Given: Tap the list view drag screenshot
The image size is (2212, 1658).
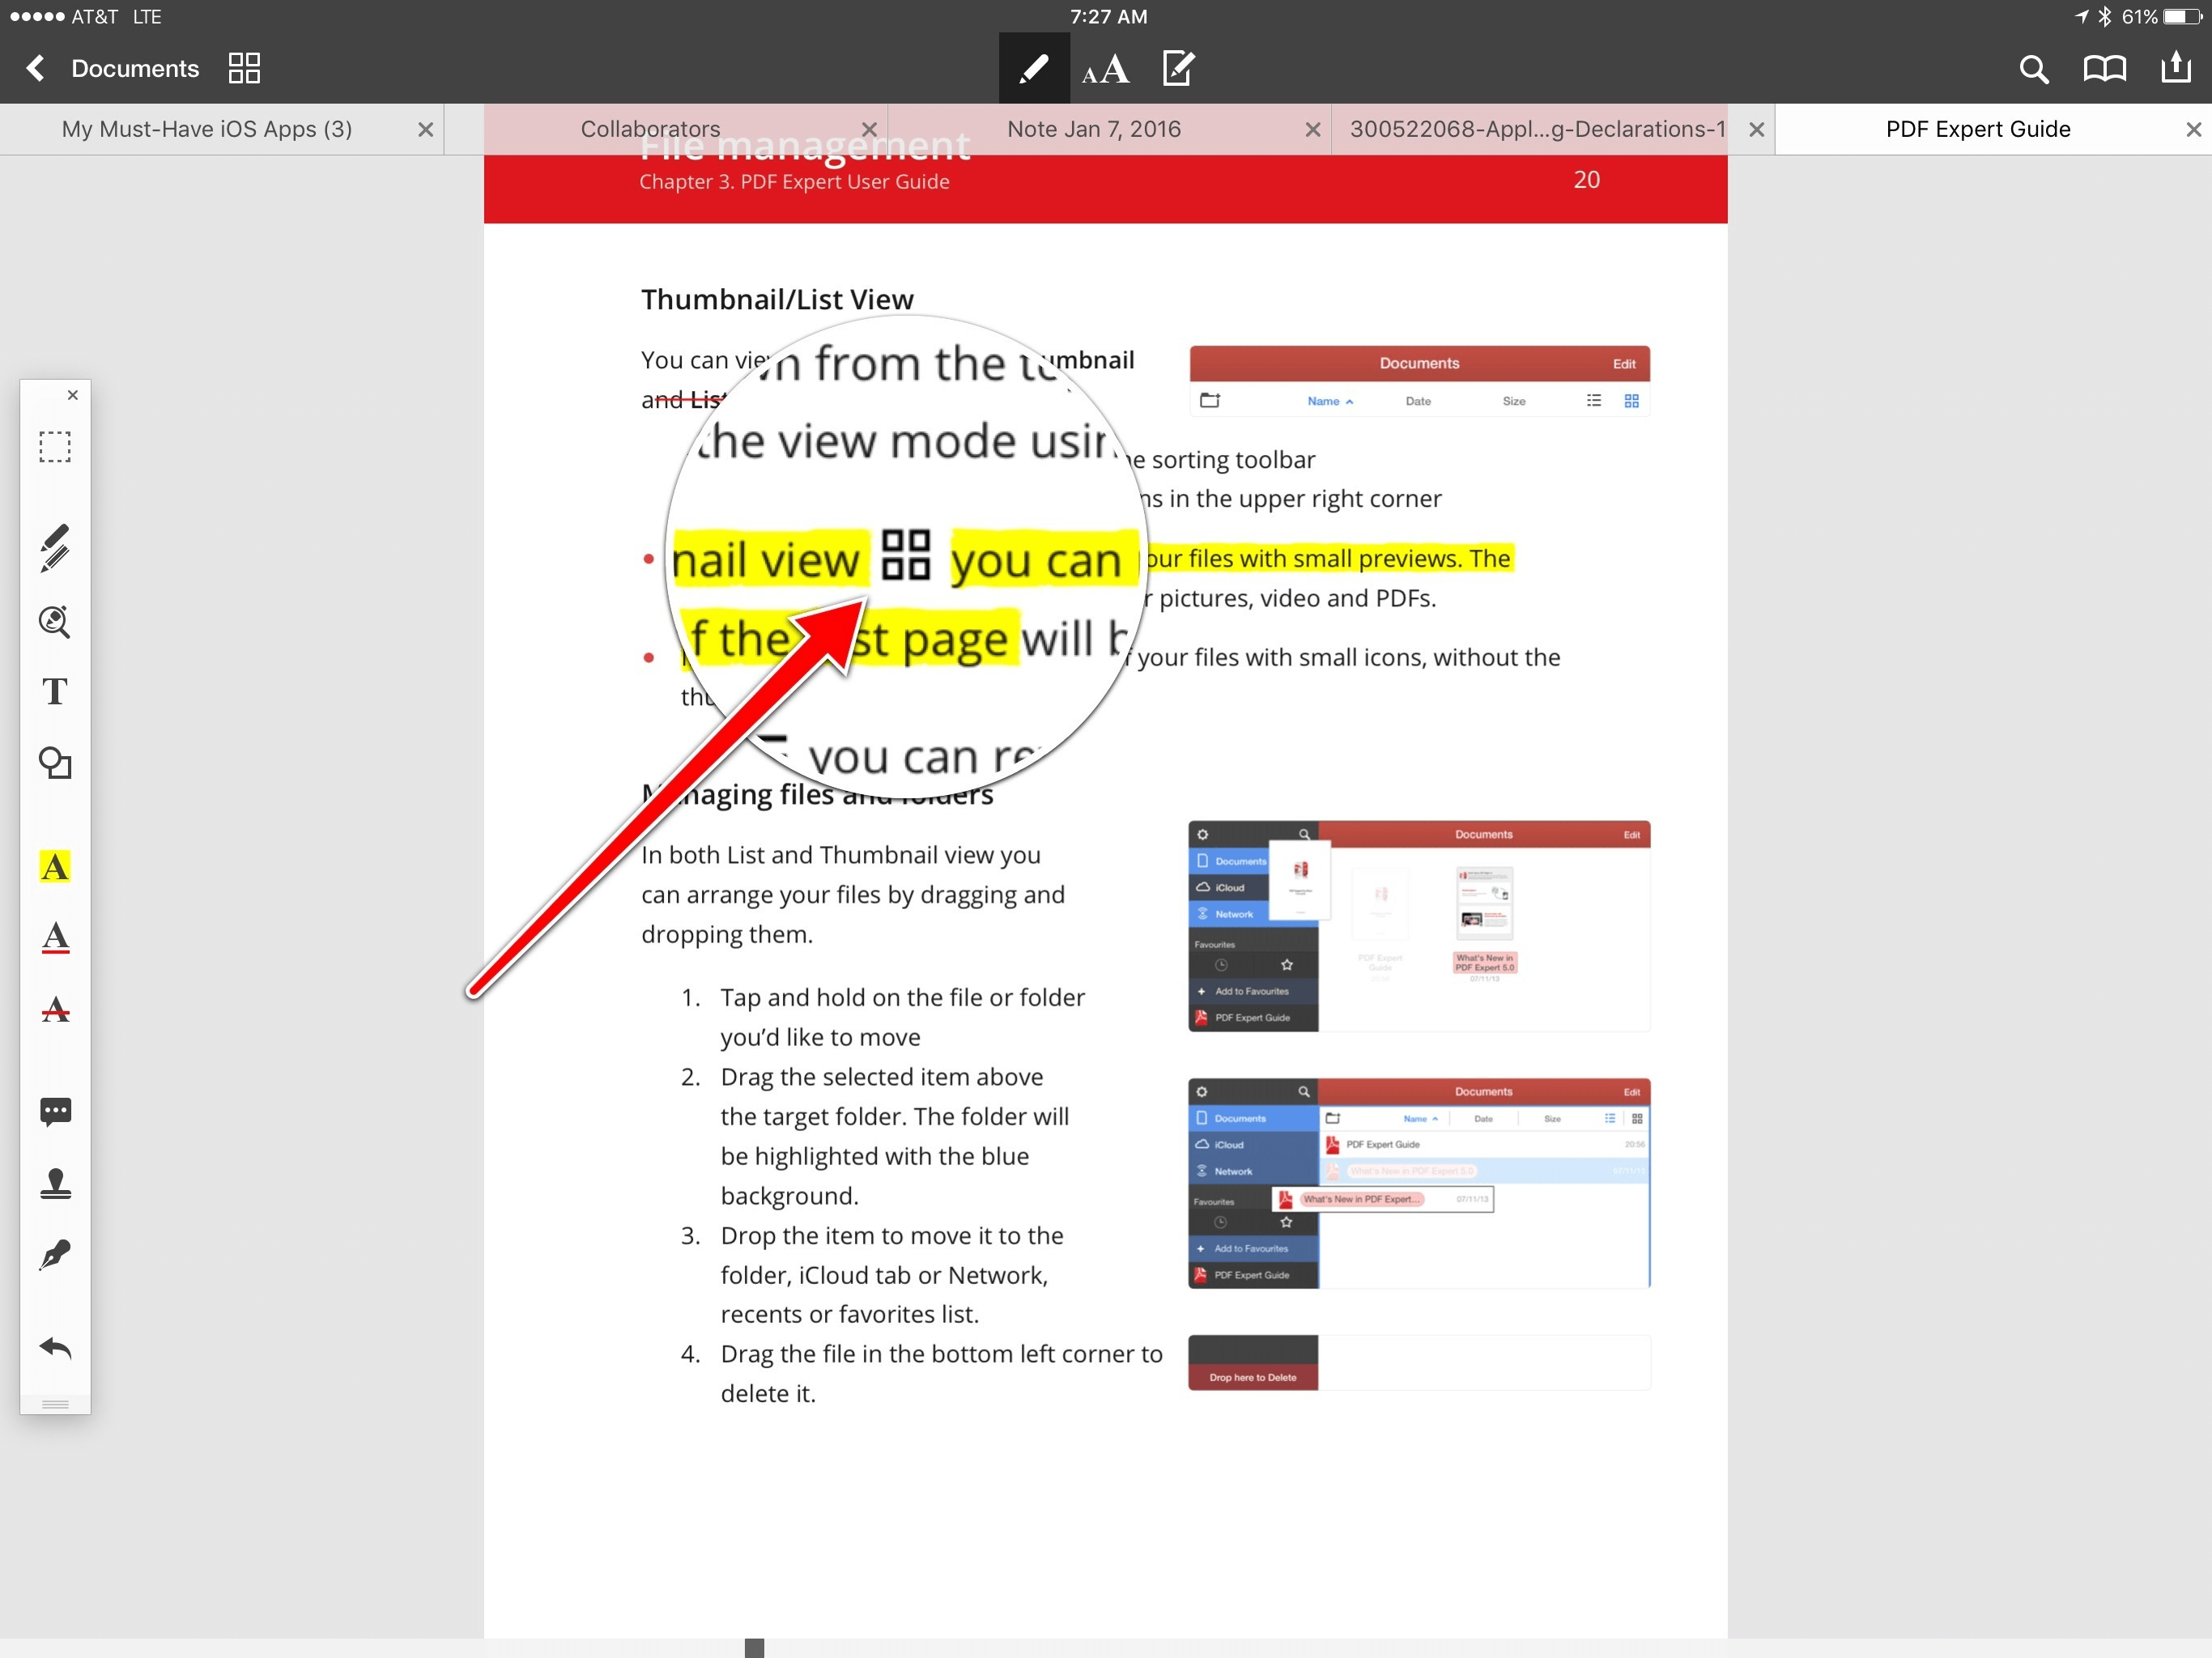Looking at the screenshot, I should pyautogui.click(x=1419, y=1183).
